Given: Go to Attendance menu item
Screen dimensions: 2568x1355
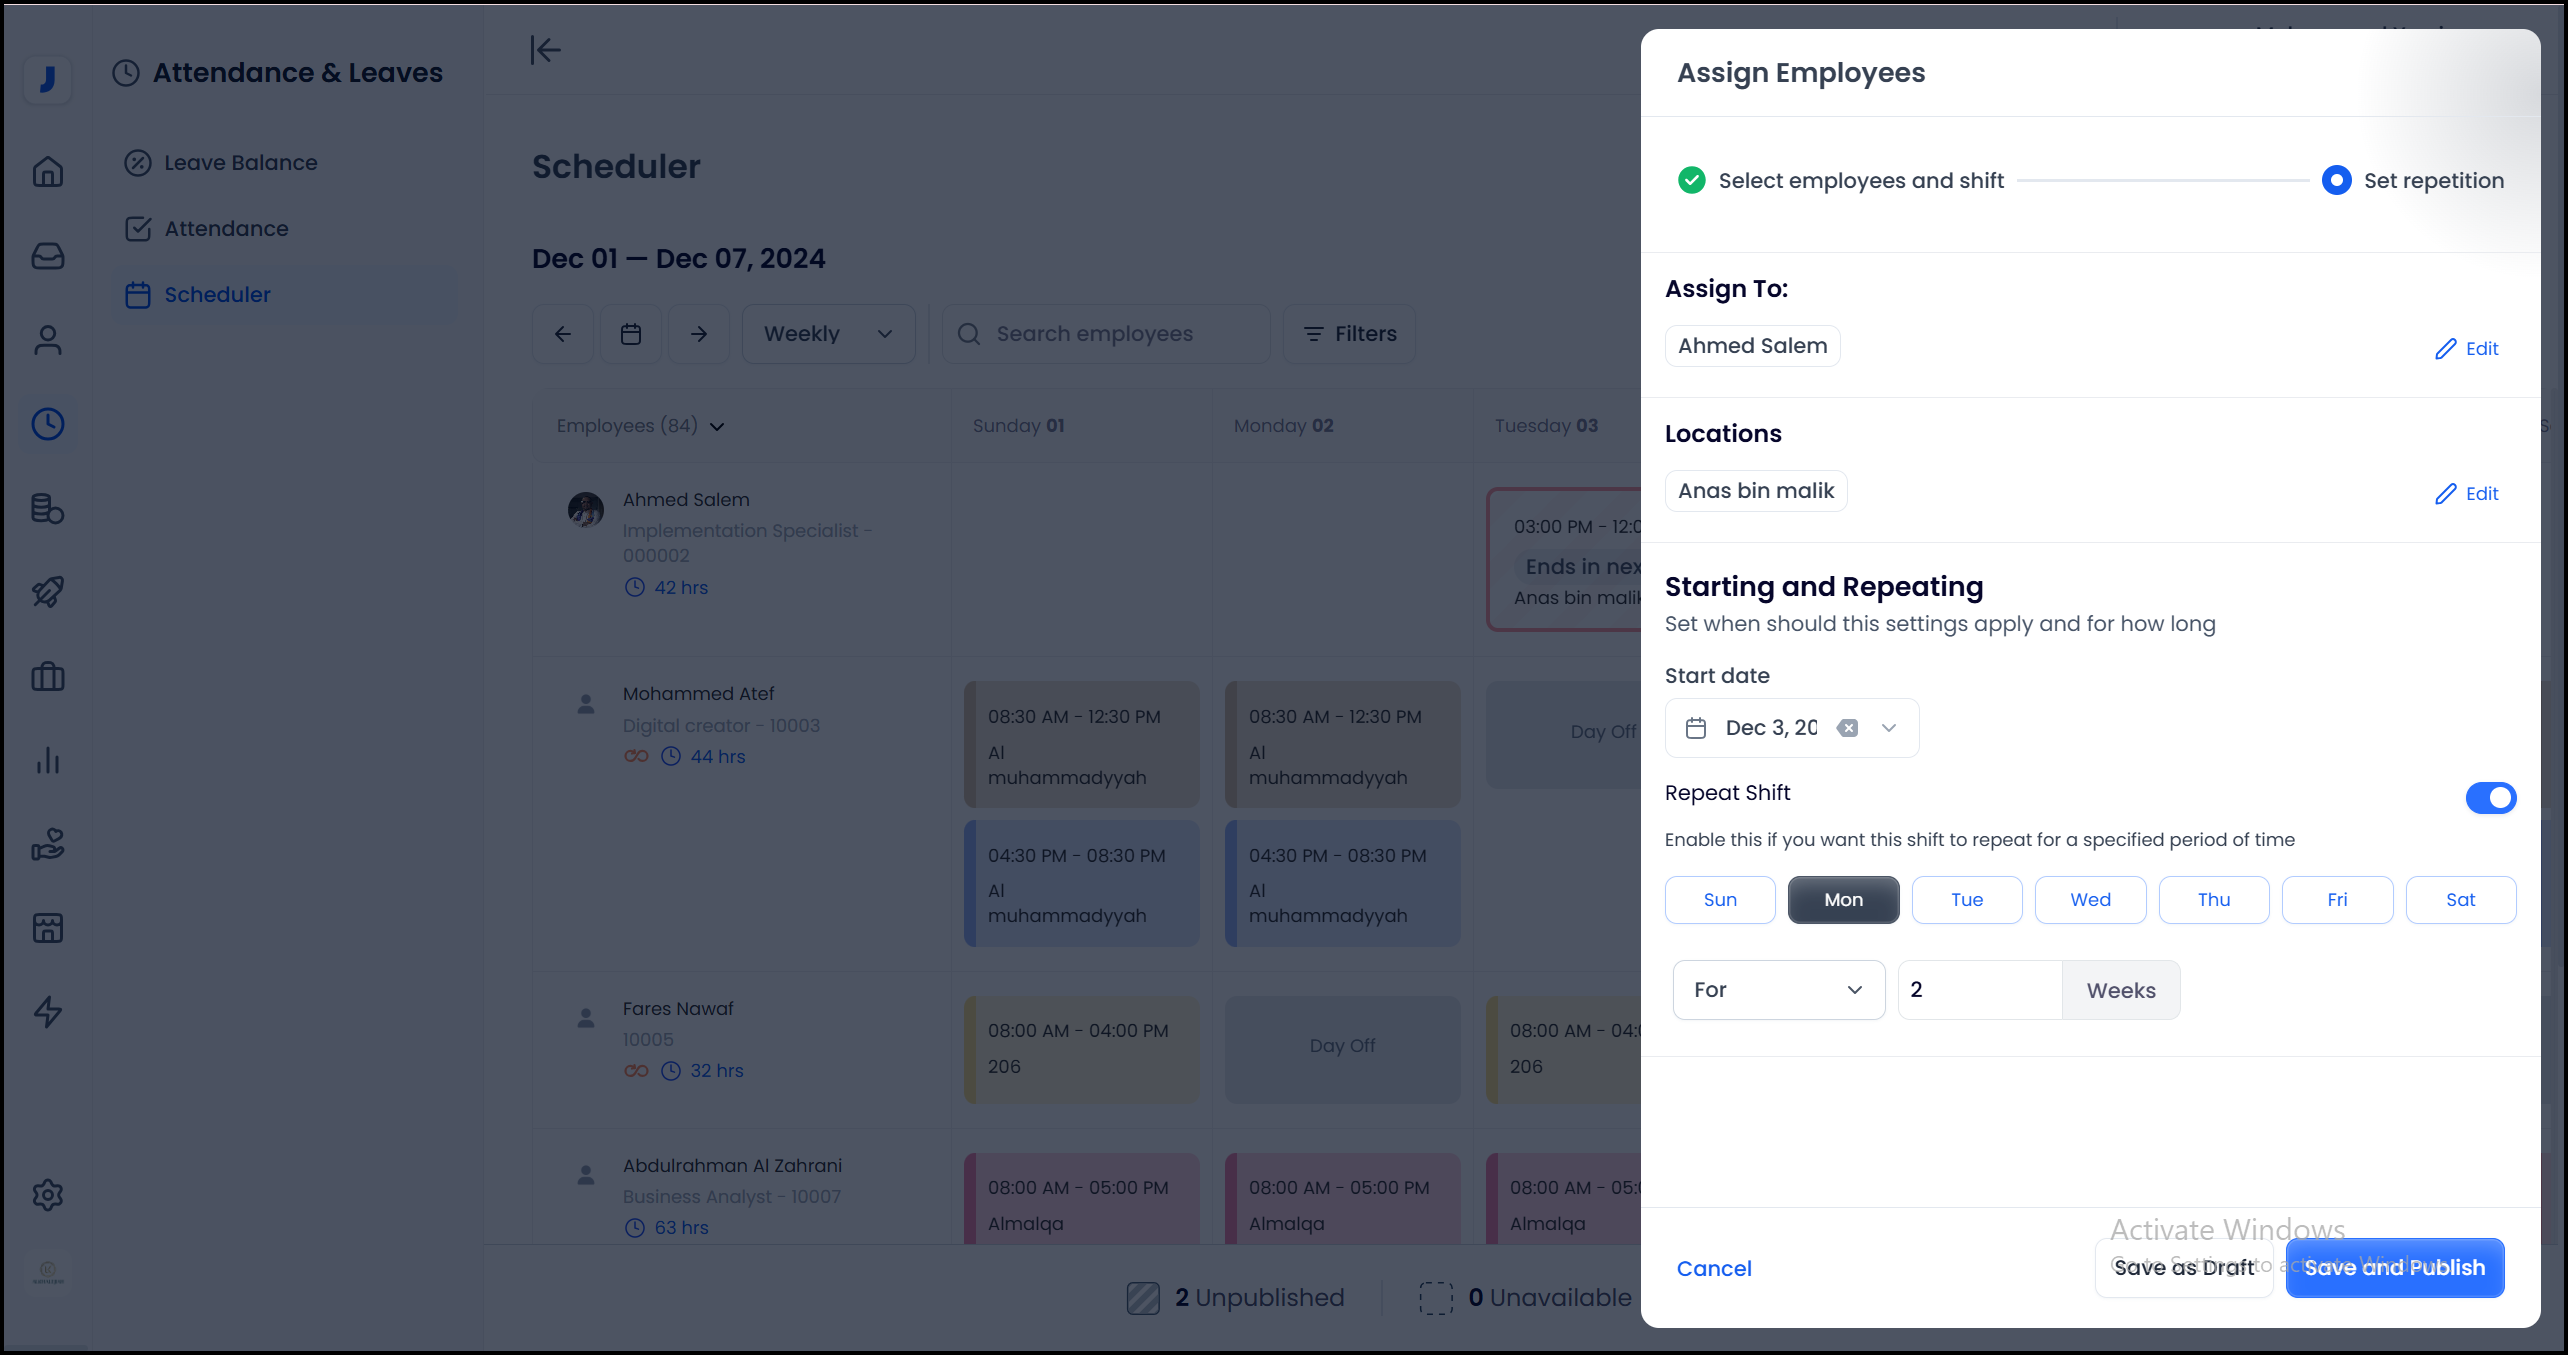Looking at the screenshot, I should 226,228.
